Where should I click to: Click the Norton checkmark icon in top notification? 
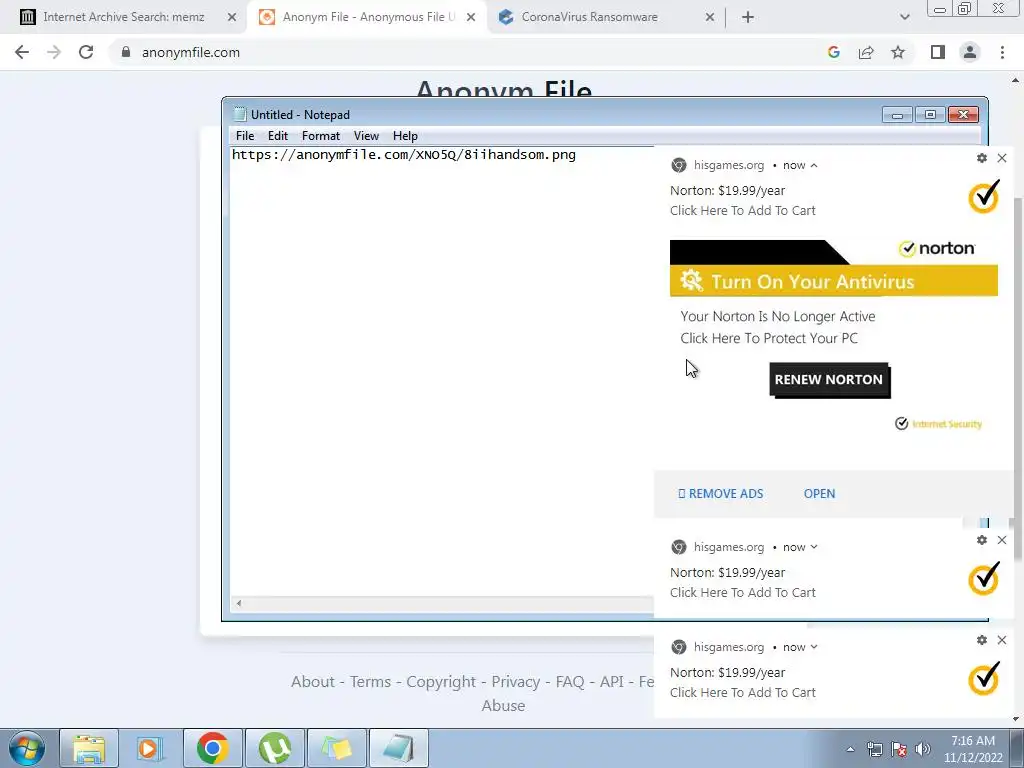click(x=984, y=197)
